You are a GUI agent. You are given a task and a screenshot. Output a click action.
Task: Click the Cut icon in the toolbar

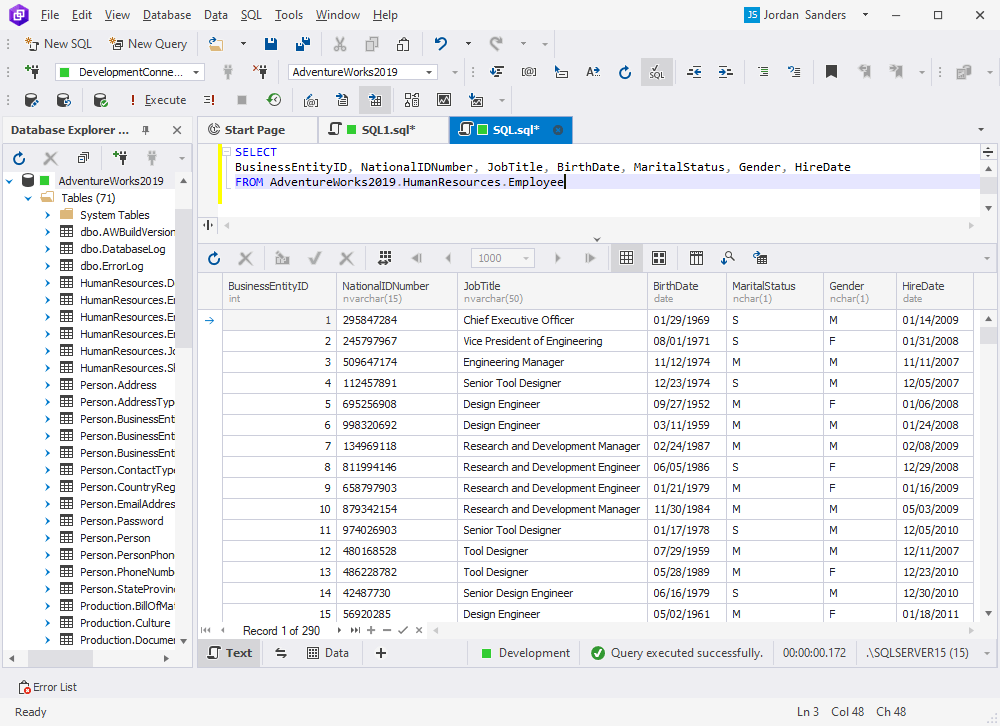(340, 42)
